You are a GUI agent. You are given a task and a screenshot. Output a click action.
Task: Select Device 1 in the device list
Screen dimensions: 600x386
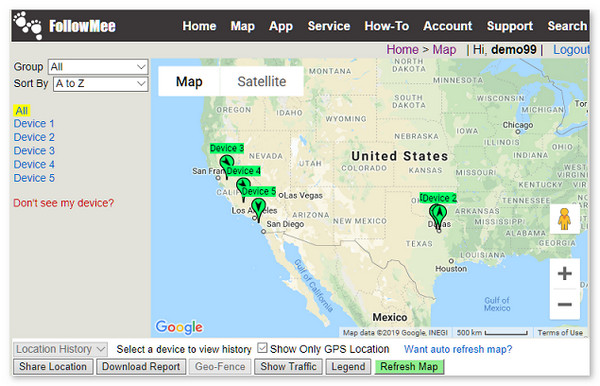pos(34,124)
